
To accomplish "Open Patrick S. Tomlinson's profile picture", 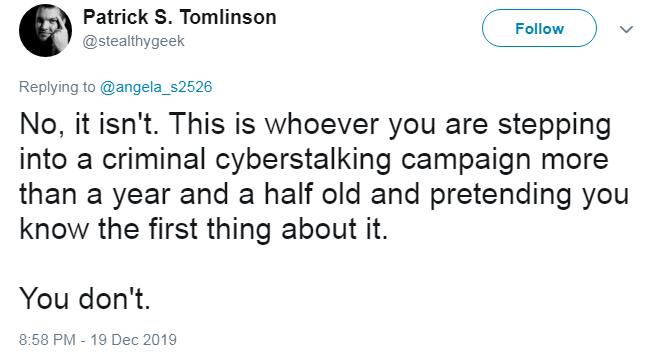I will (x=45, y=30).
